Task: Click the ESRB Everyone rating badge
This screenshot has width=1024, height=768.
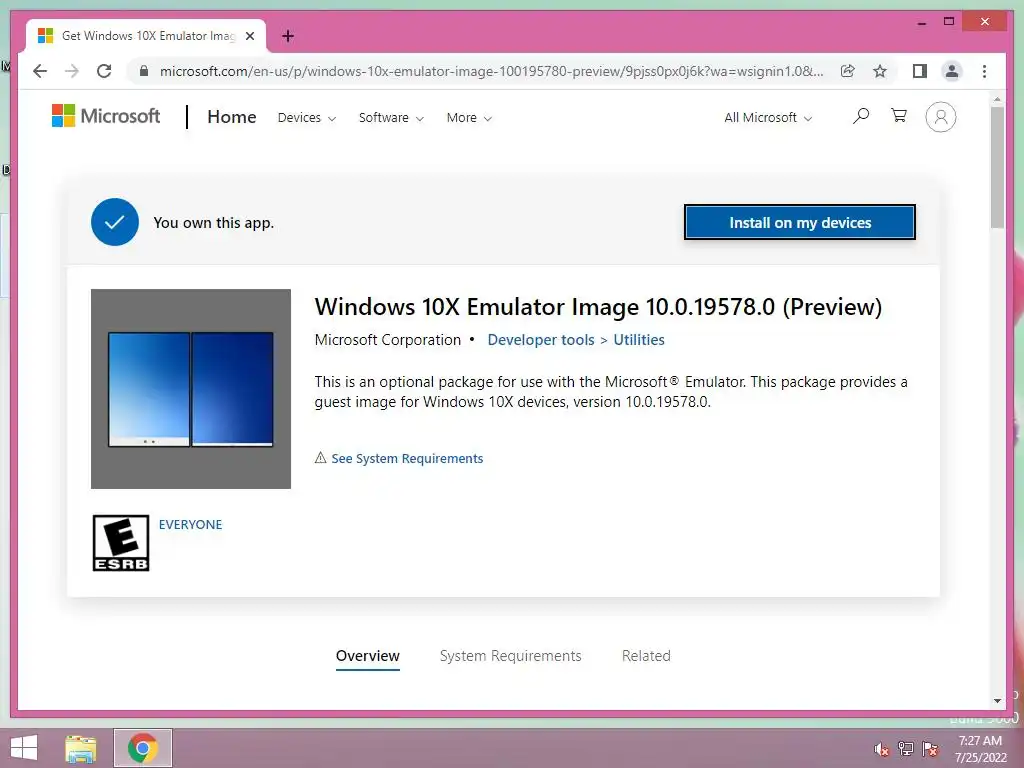Action: [121, 543]
